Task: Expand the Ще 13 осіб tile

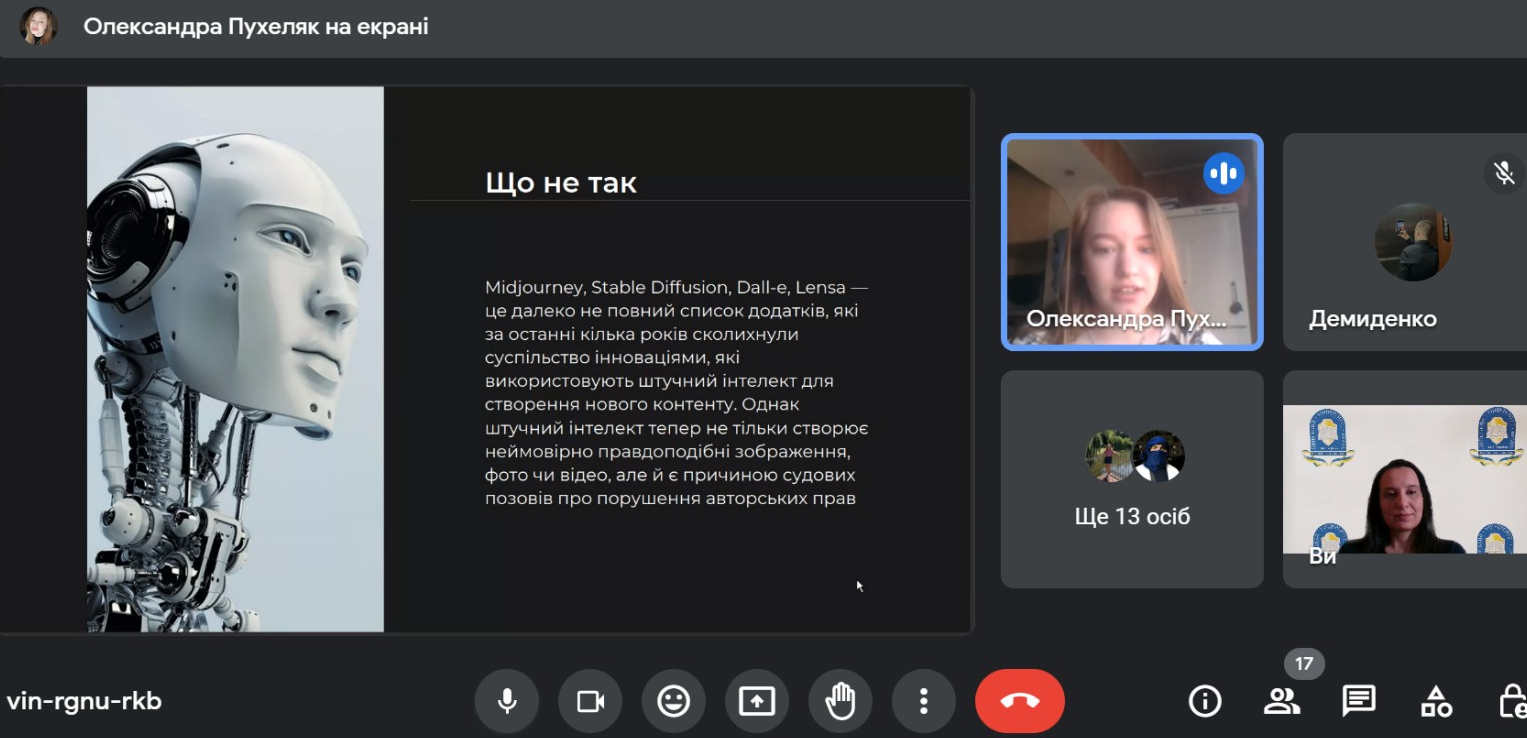Action: 1131,479
